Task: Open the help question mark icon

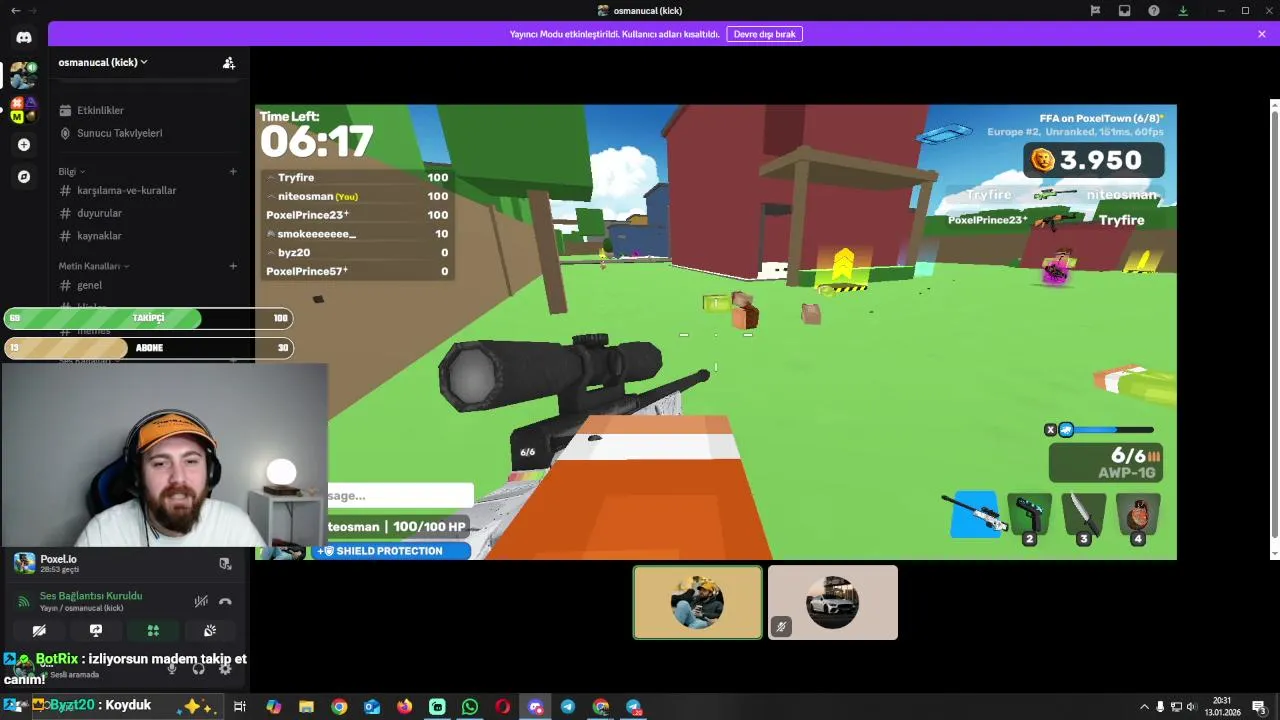Action: 1154,10
